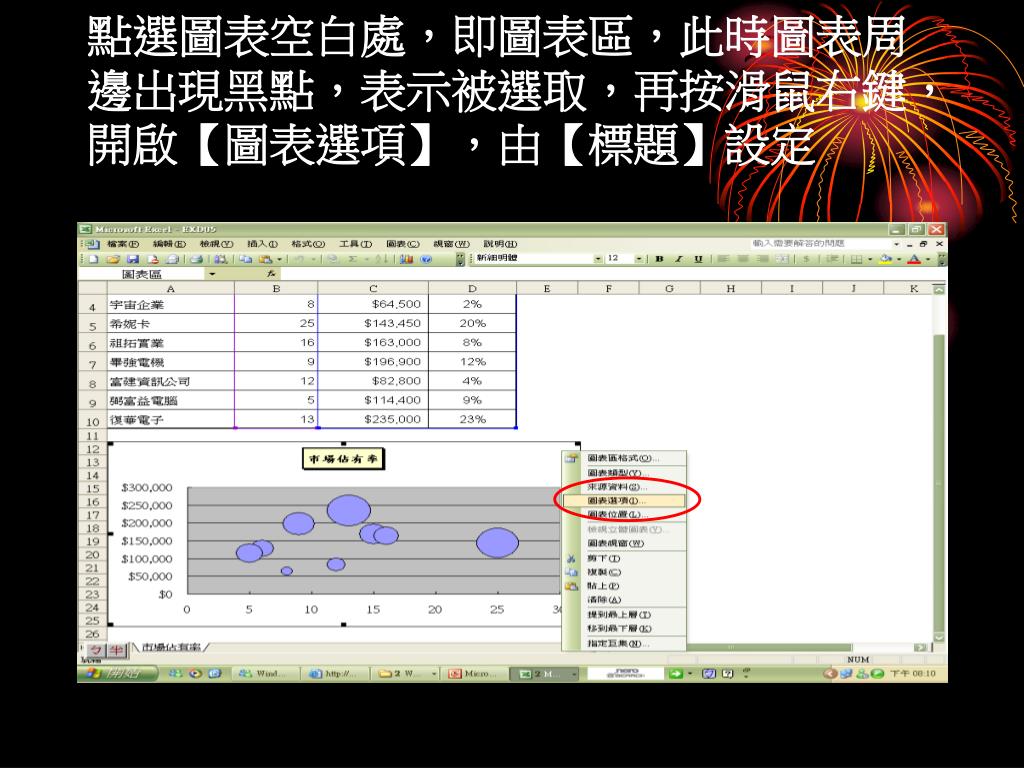The image size is (1024, 768).
Task: Expand the Font Color dropdown arrow
Action: [927, 259]
